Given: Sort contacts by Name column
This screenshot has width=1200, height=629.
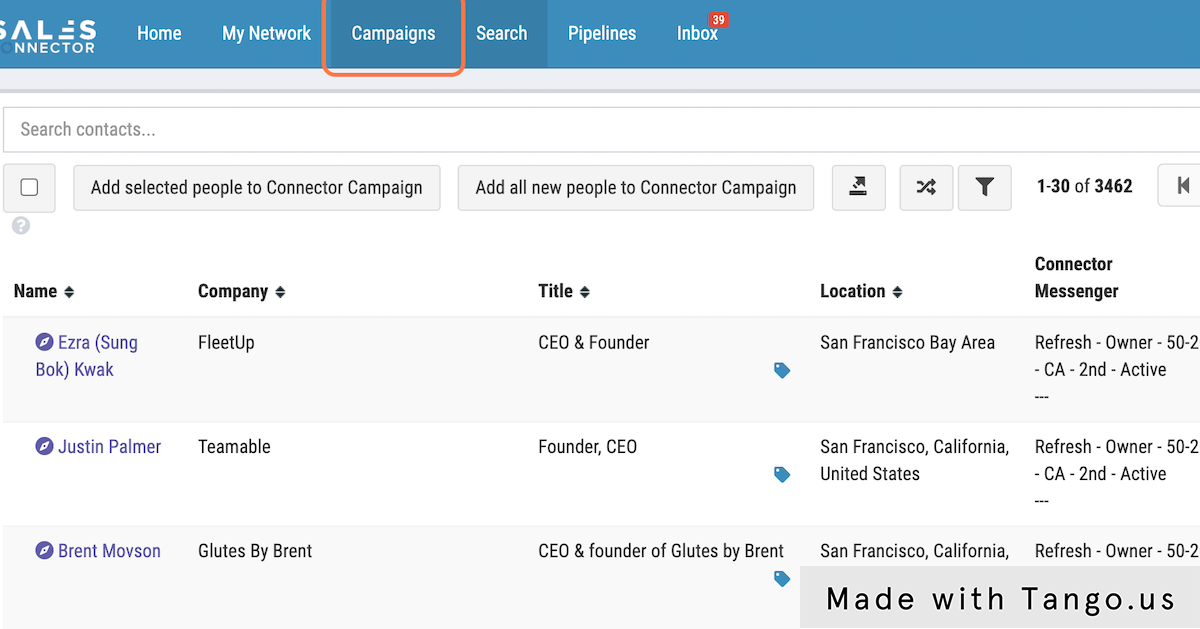Looking at the screenshot, I should [x=44, y=291].
